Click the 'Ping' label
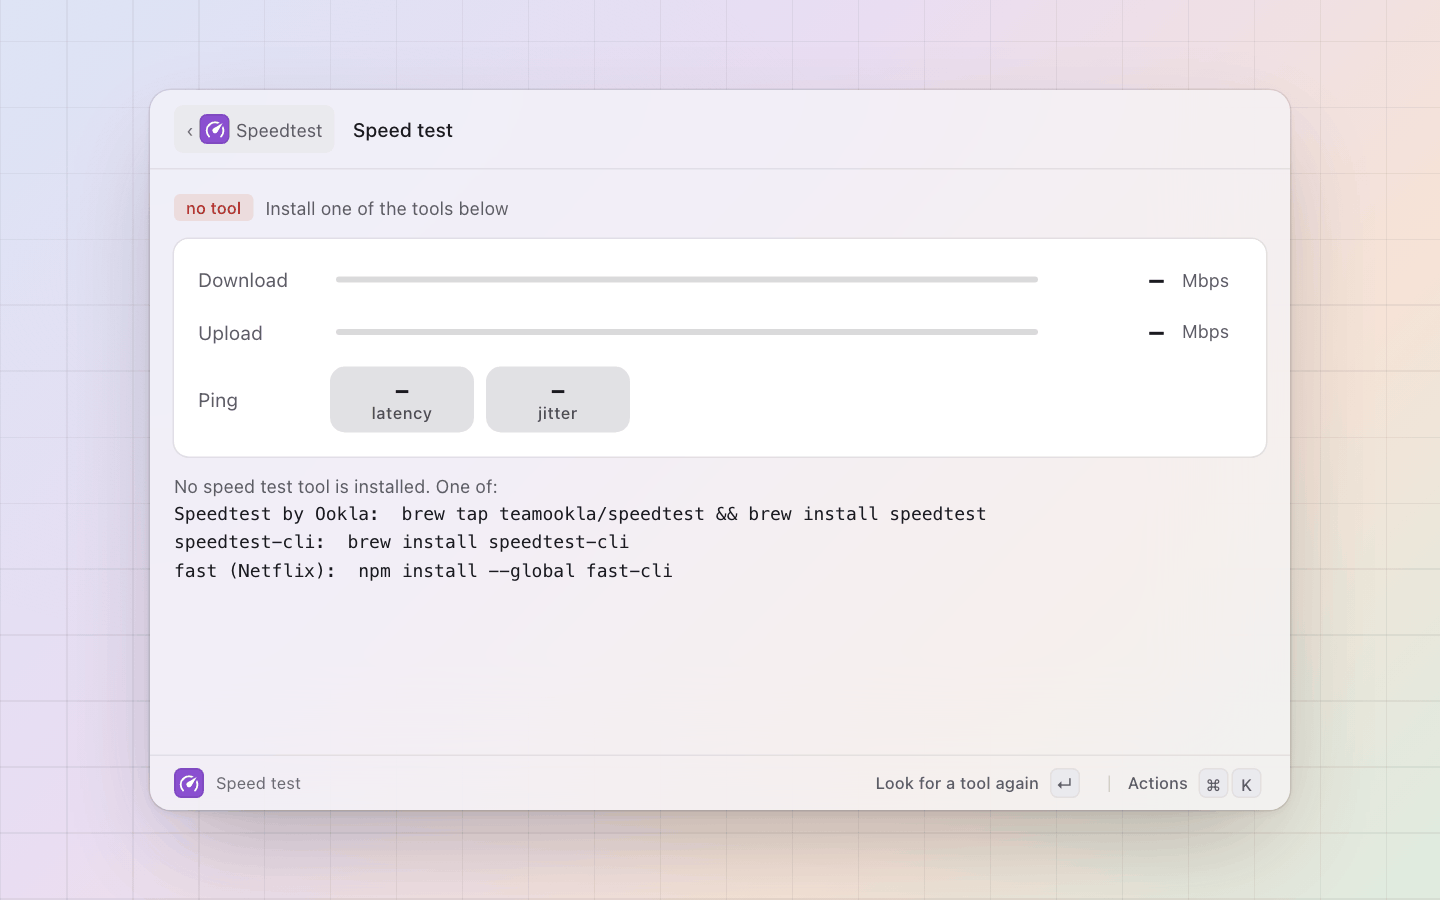 click(218, 401)
